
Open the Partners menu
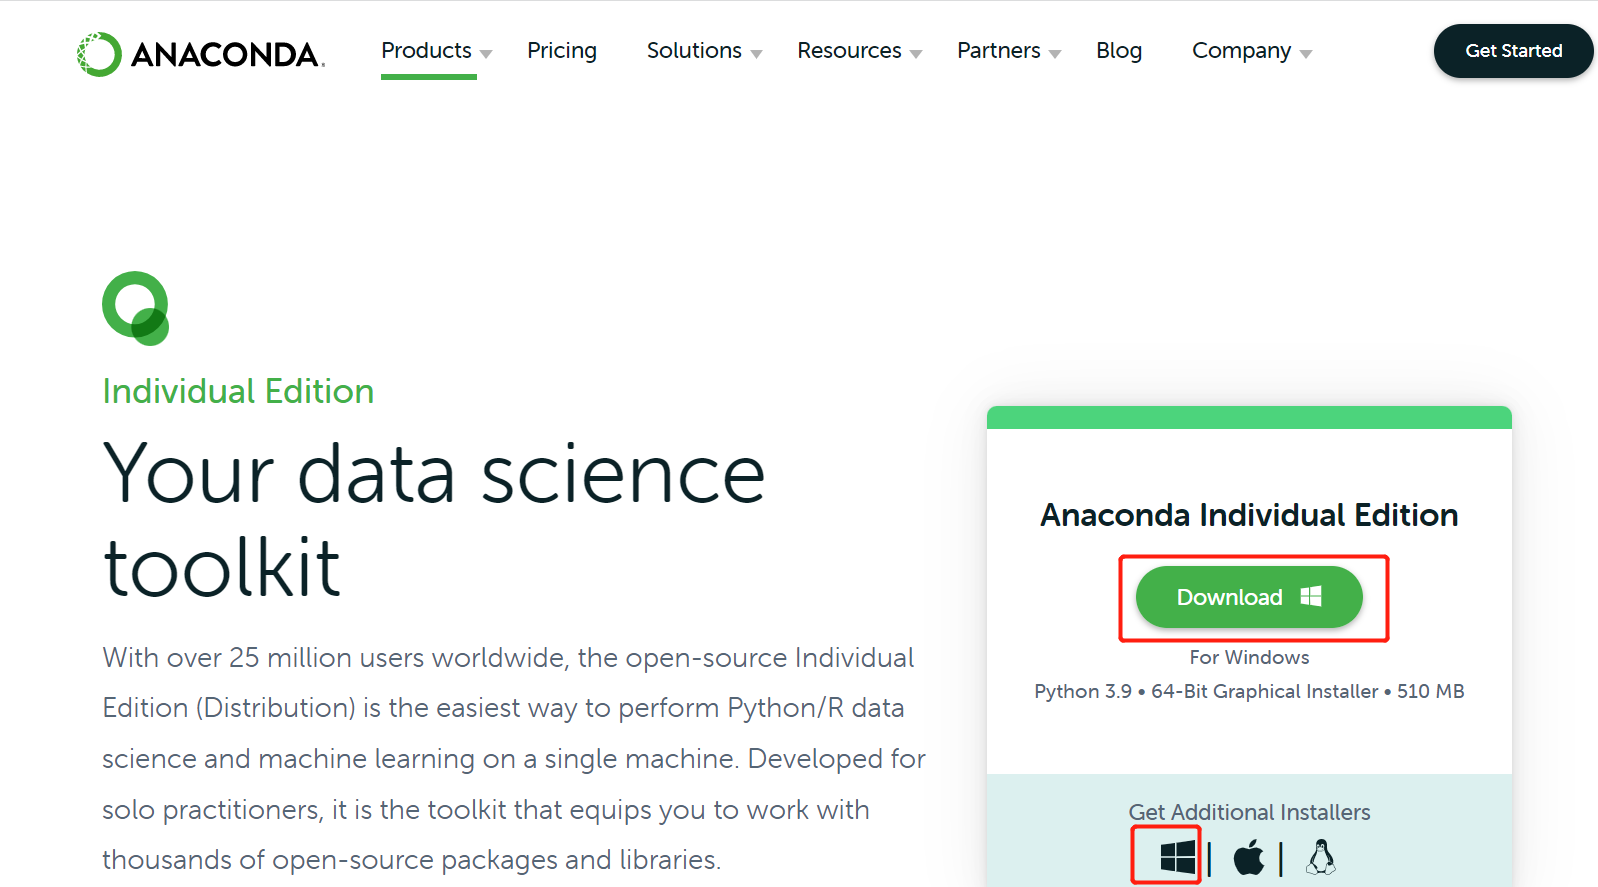tap(998, 51)
